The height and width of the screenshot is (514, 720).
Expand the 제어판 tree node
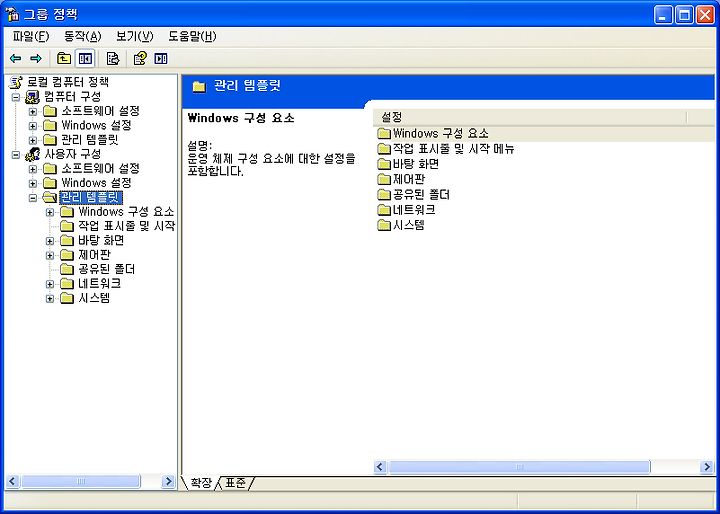pyautogui.click(x=50, y=255)
